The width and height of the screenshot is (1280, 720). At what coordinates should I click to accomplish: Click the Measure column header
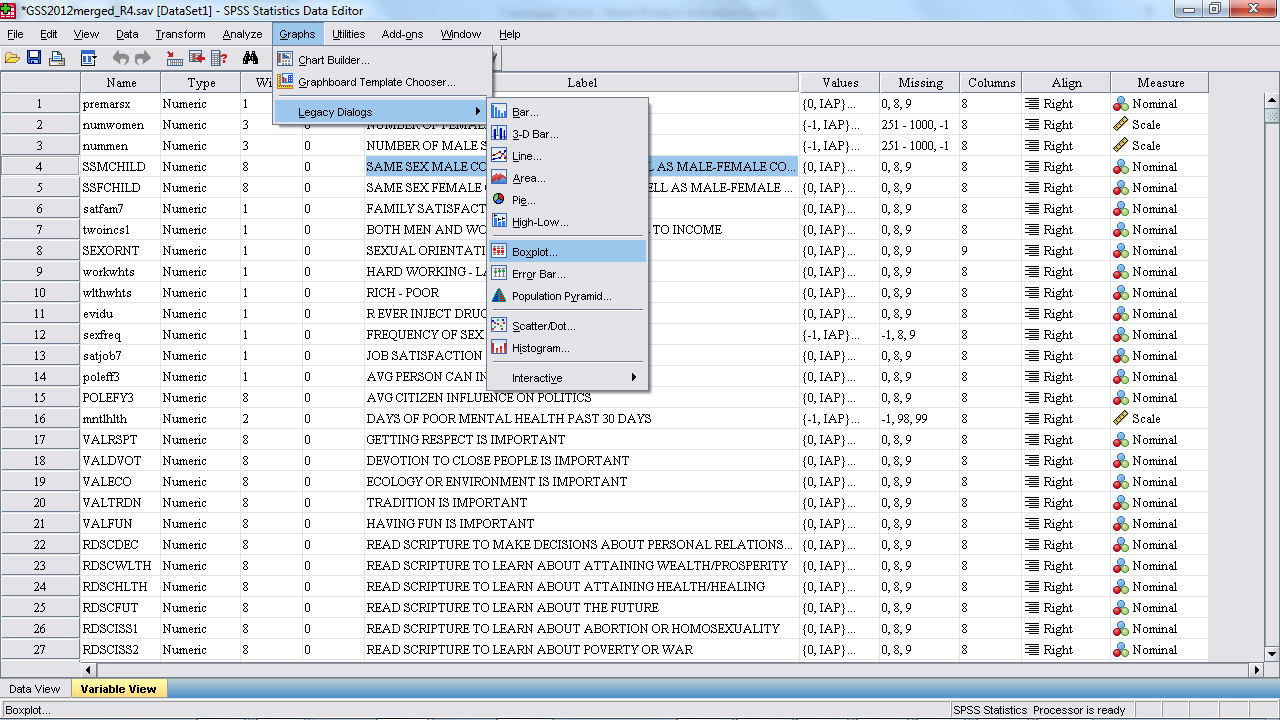tap(1160, 83)
